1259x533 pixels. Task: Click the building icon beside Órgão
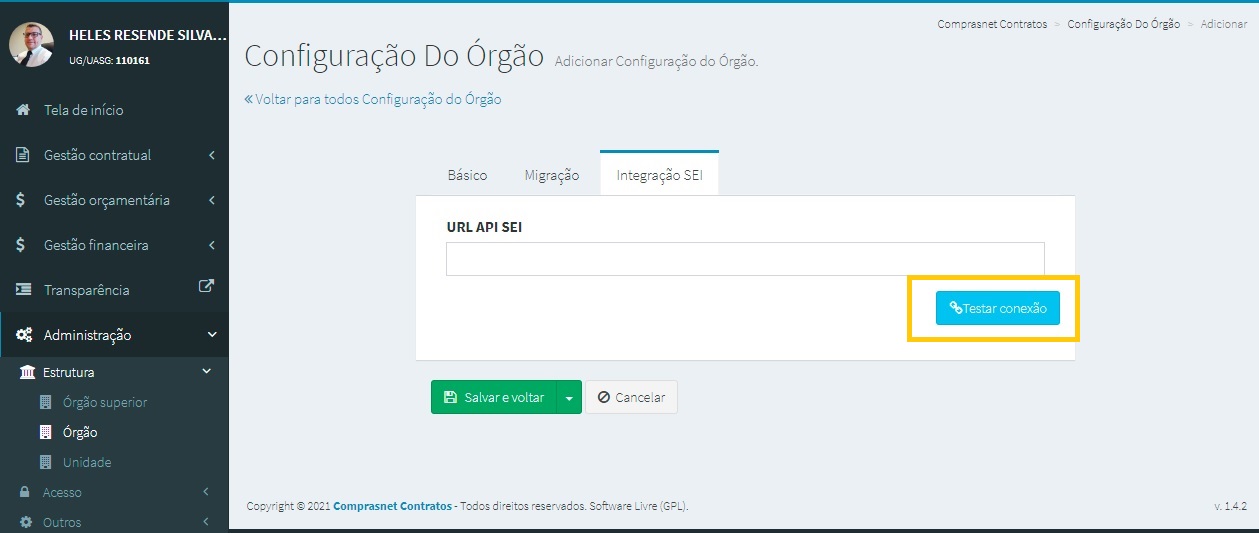click(45, 432)
